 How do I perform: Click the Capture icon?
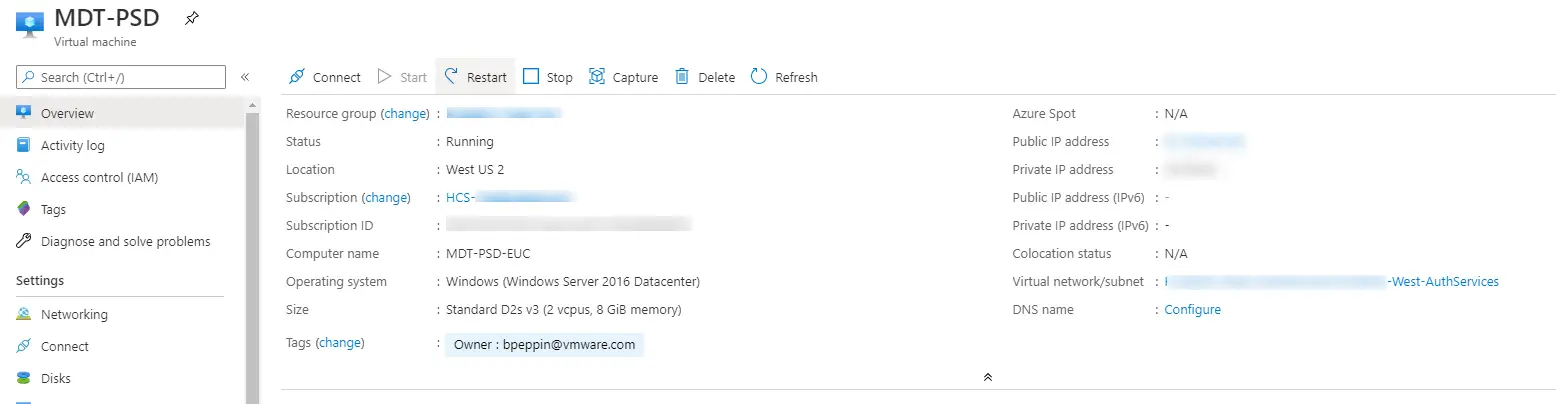[x=597, y=77]
